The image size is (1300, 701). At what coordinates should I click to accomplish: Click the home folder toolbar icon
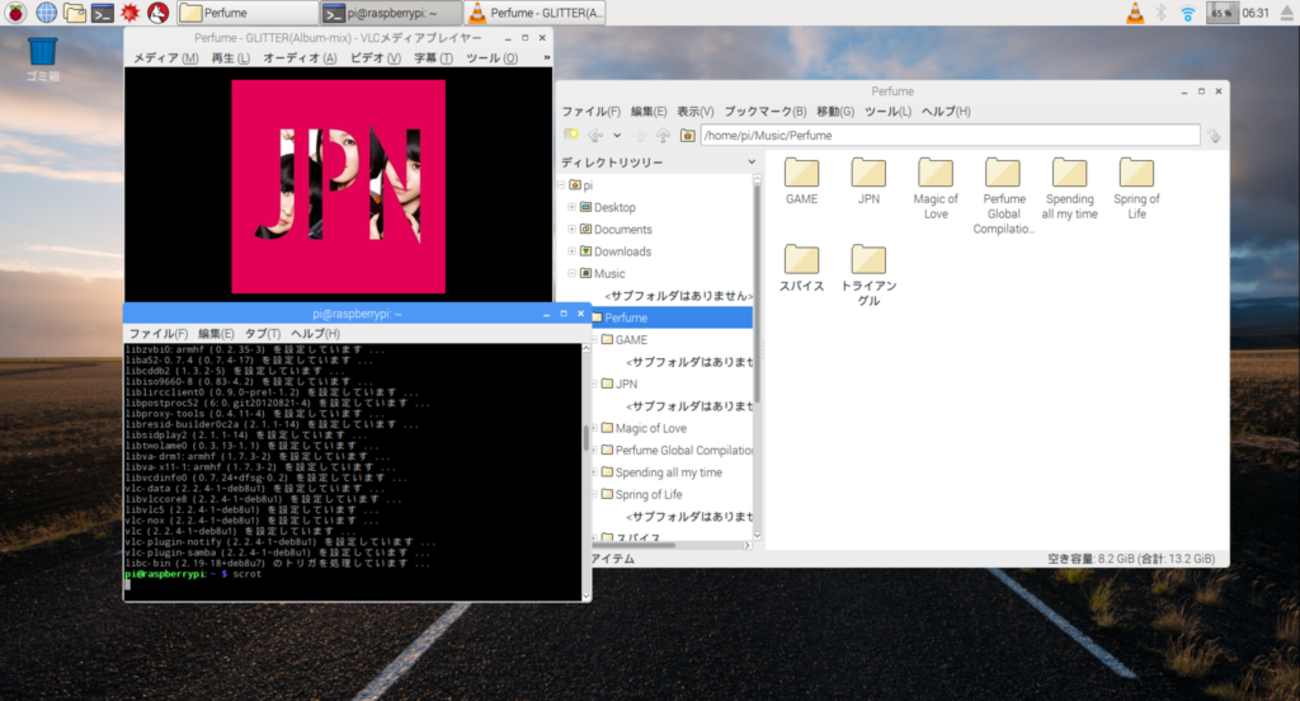[687, 135]
